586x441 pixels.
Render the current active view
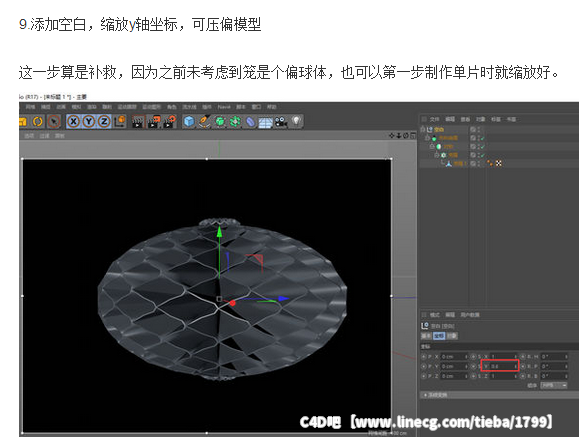(138, 121)
